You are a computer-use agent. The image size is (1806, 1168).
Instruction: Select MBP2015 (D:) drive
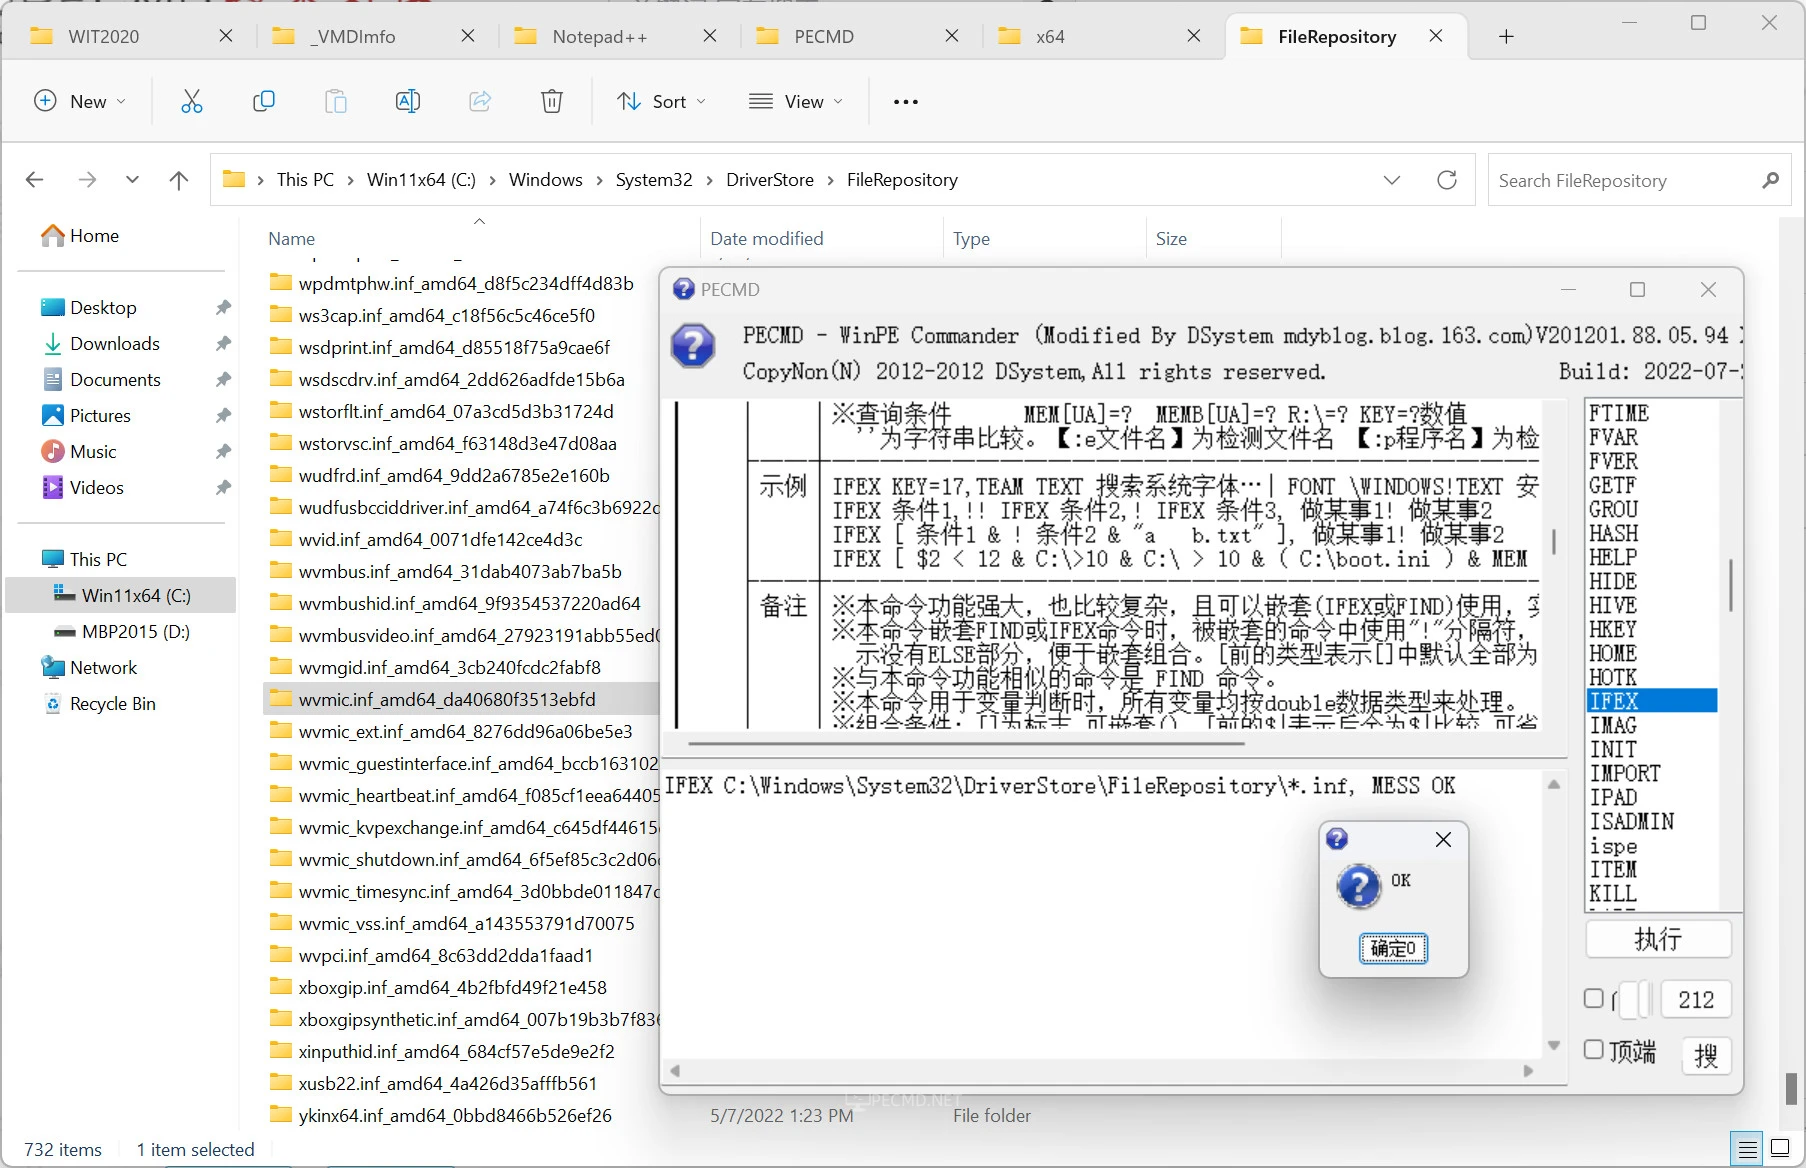pyautogui.click(x=121, y=631)
